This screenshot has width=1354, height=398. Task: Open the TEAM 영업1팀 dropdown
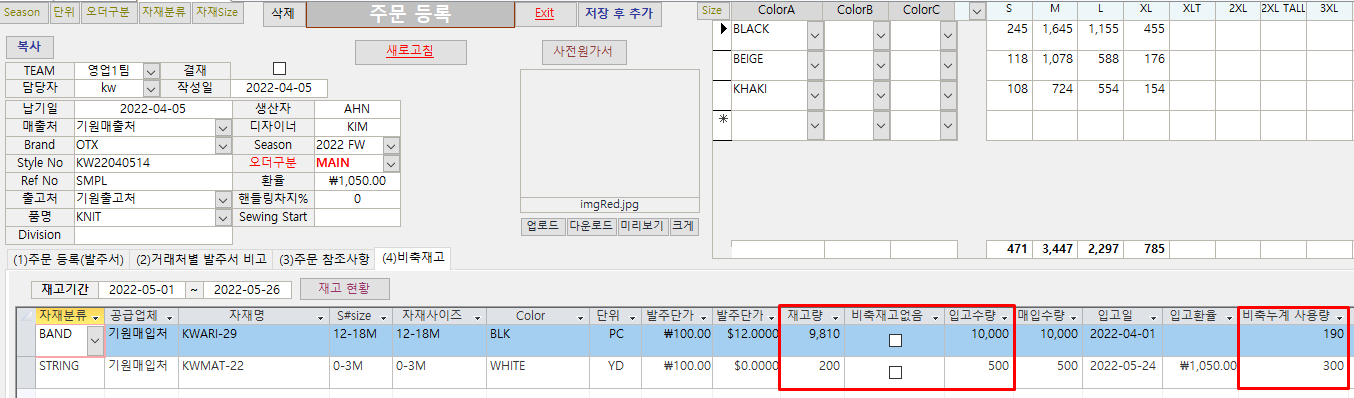(151, 71)
